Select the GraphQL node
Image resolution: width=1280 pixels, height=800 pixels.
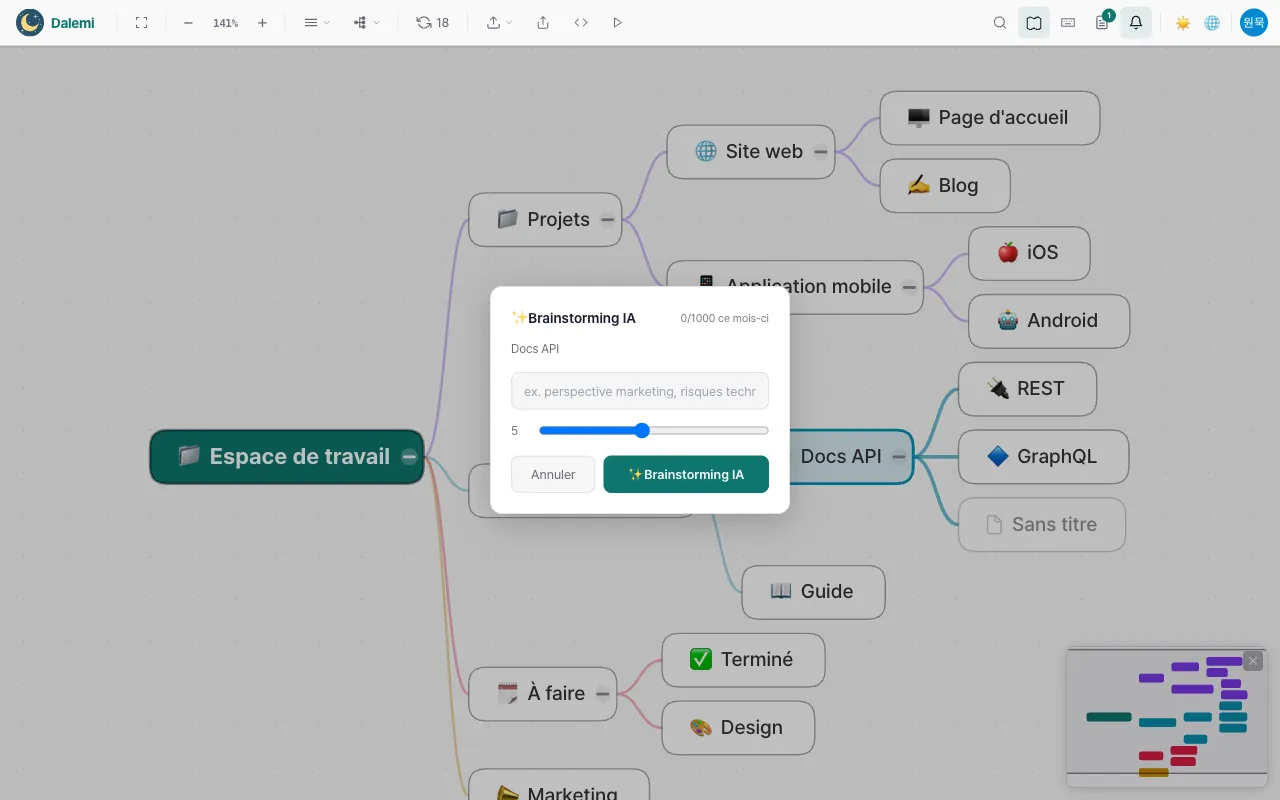tap(1043, 457)
